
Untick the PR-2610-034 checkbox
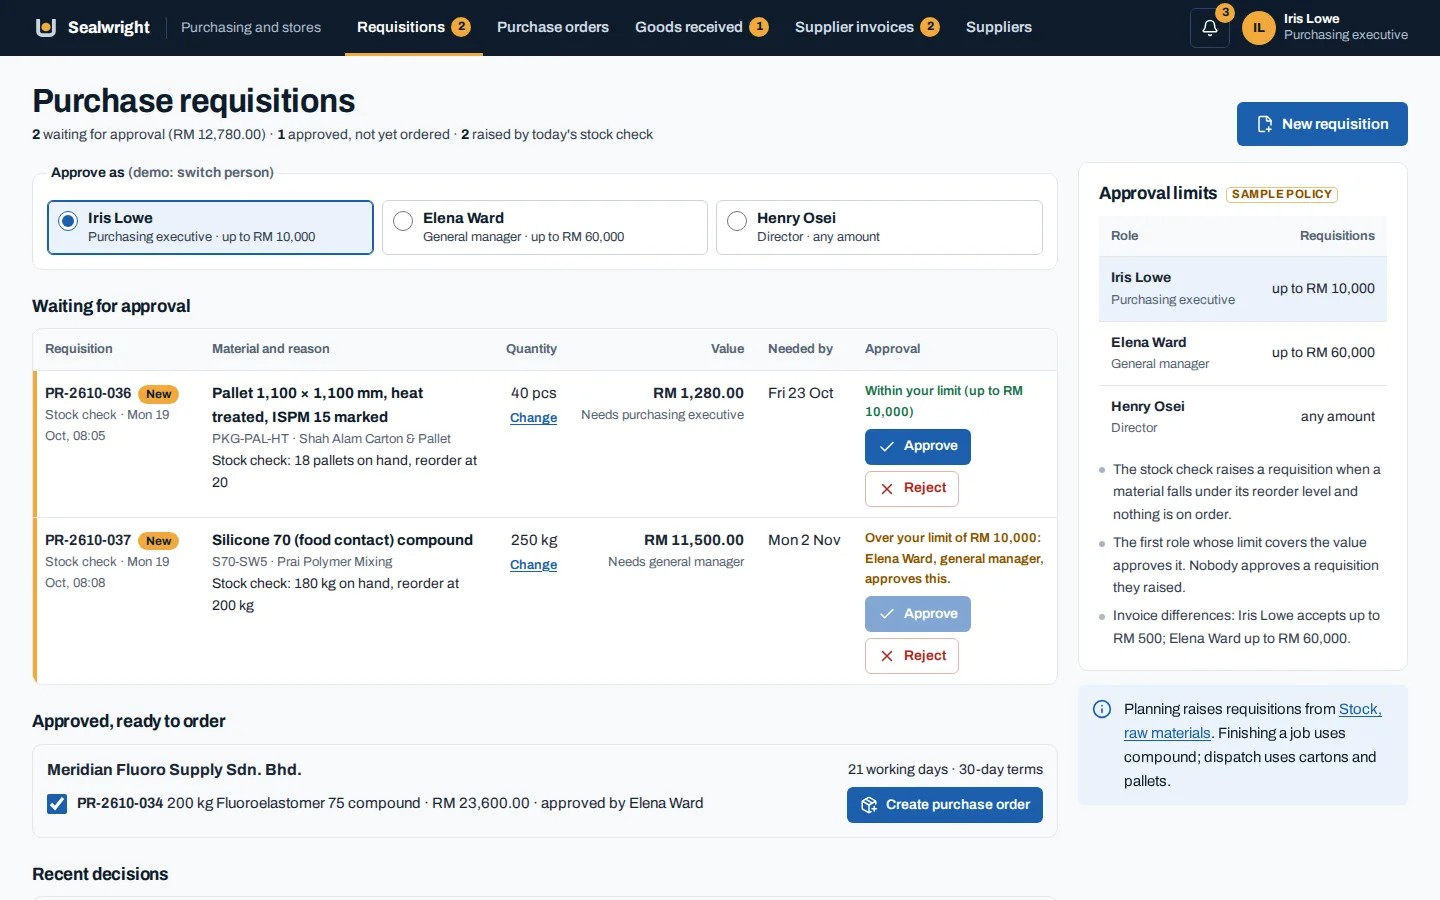click(x=57, y=804)
